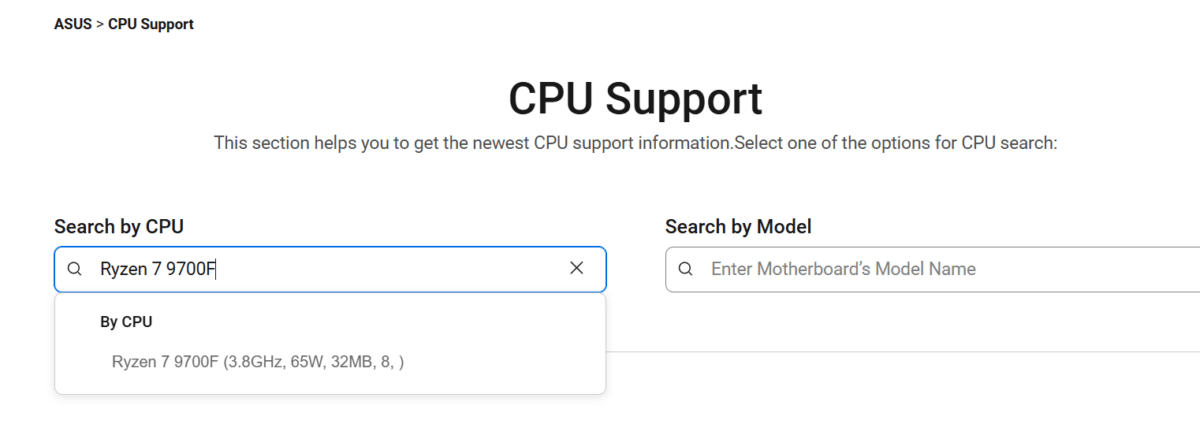Screen dimensions: 1200x424
Task: Click the 'Enter Motherboard's Model Name' placeholder
Action: click(843, 269)
